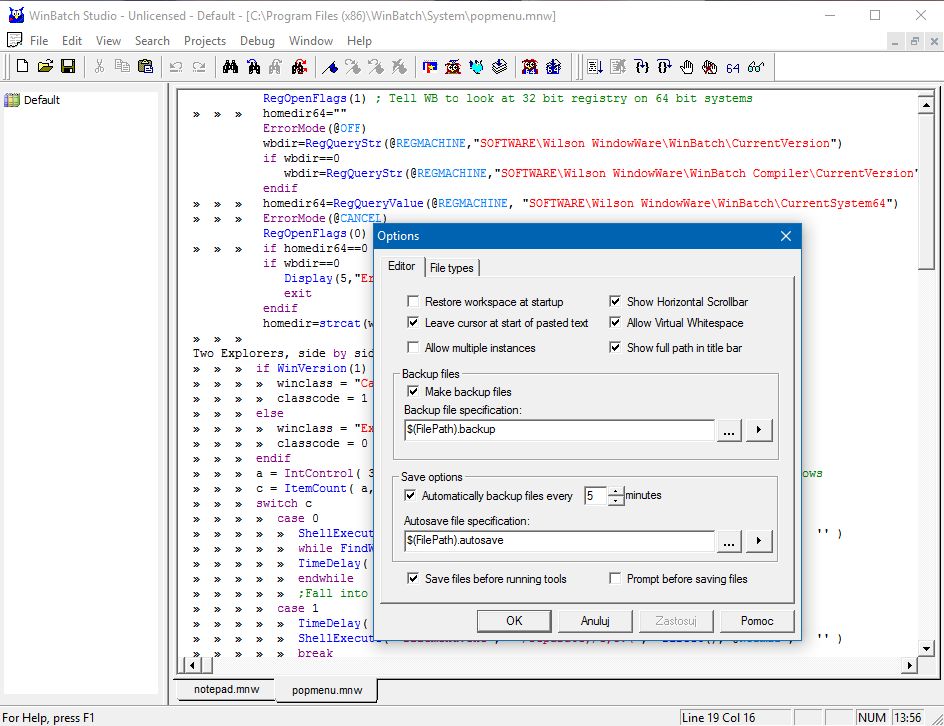Open the File menu
This screenshot has height=726, width=944.
point(39,41)
